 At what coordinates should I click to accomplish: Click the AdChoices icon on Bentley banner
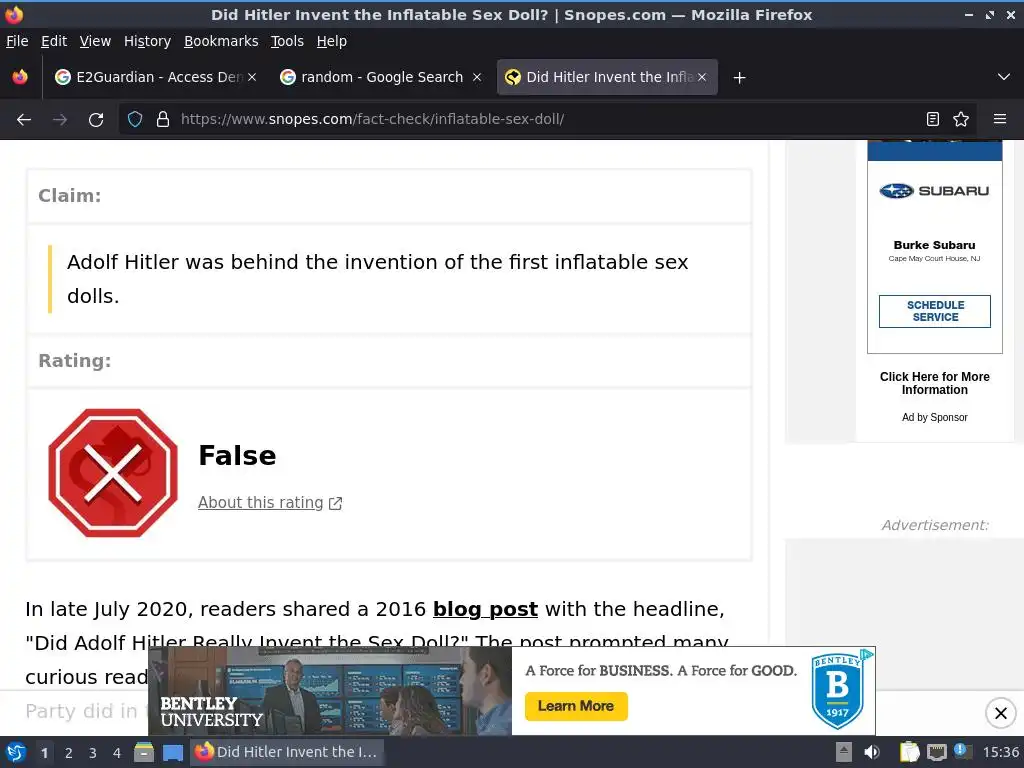coord(867,654)
